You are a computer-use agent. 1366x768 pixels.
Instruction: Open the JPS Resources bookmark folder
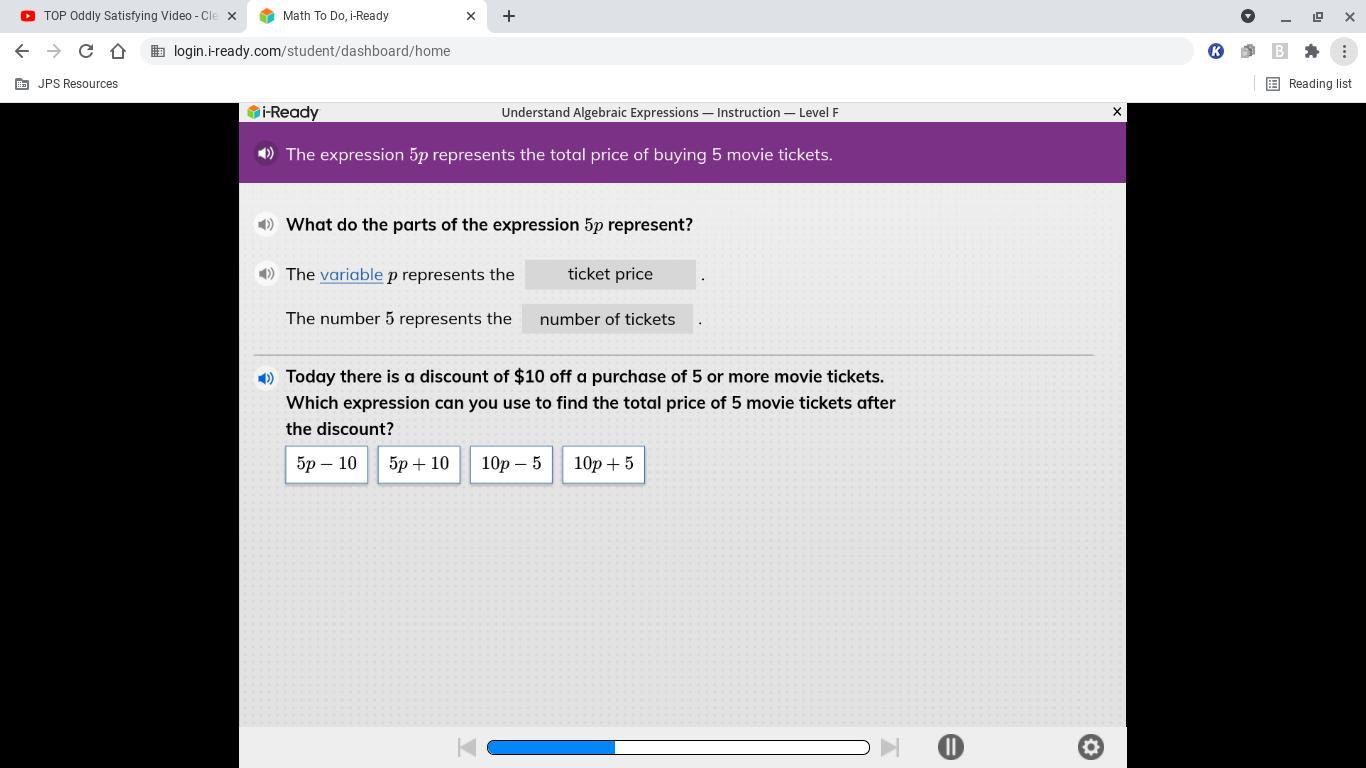click(67, 84)
